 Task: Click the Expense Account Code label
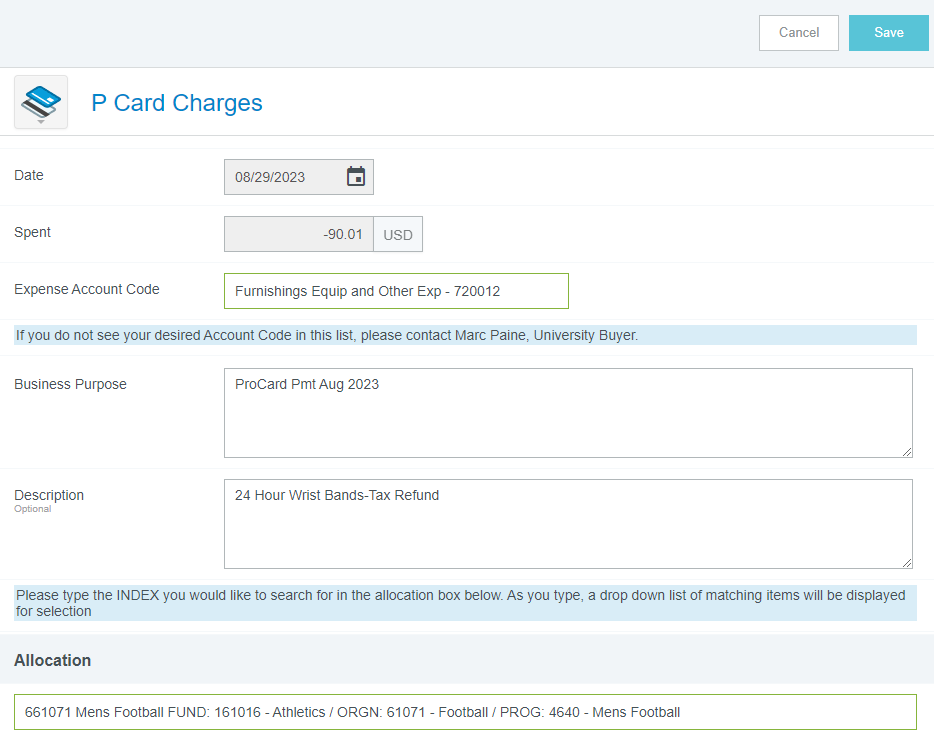coord(87,289)
